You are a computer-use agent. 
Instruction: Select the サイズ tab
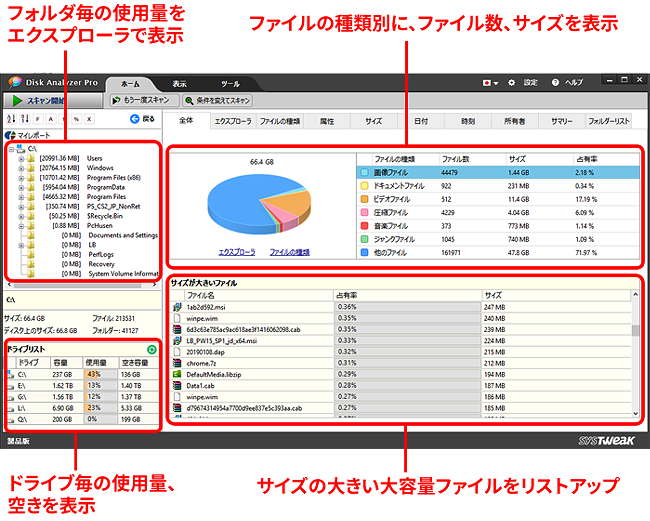point(374,121)
